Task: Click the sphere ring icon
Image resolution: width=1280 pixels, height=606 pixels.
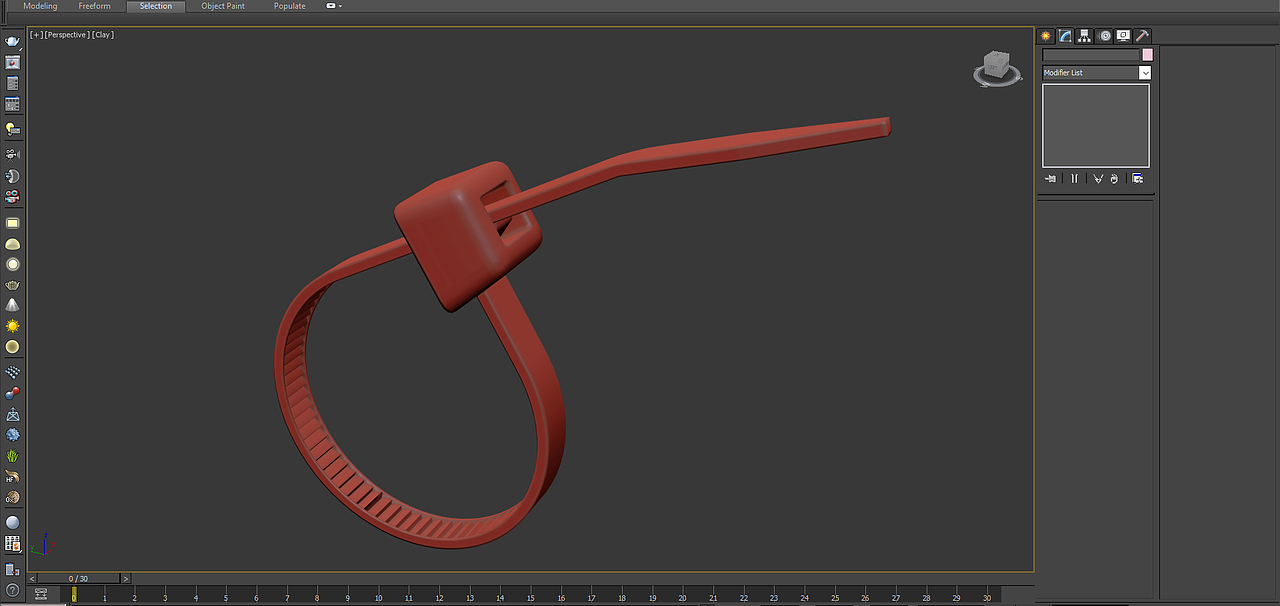Action: pos(12,264)
